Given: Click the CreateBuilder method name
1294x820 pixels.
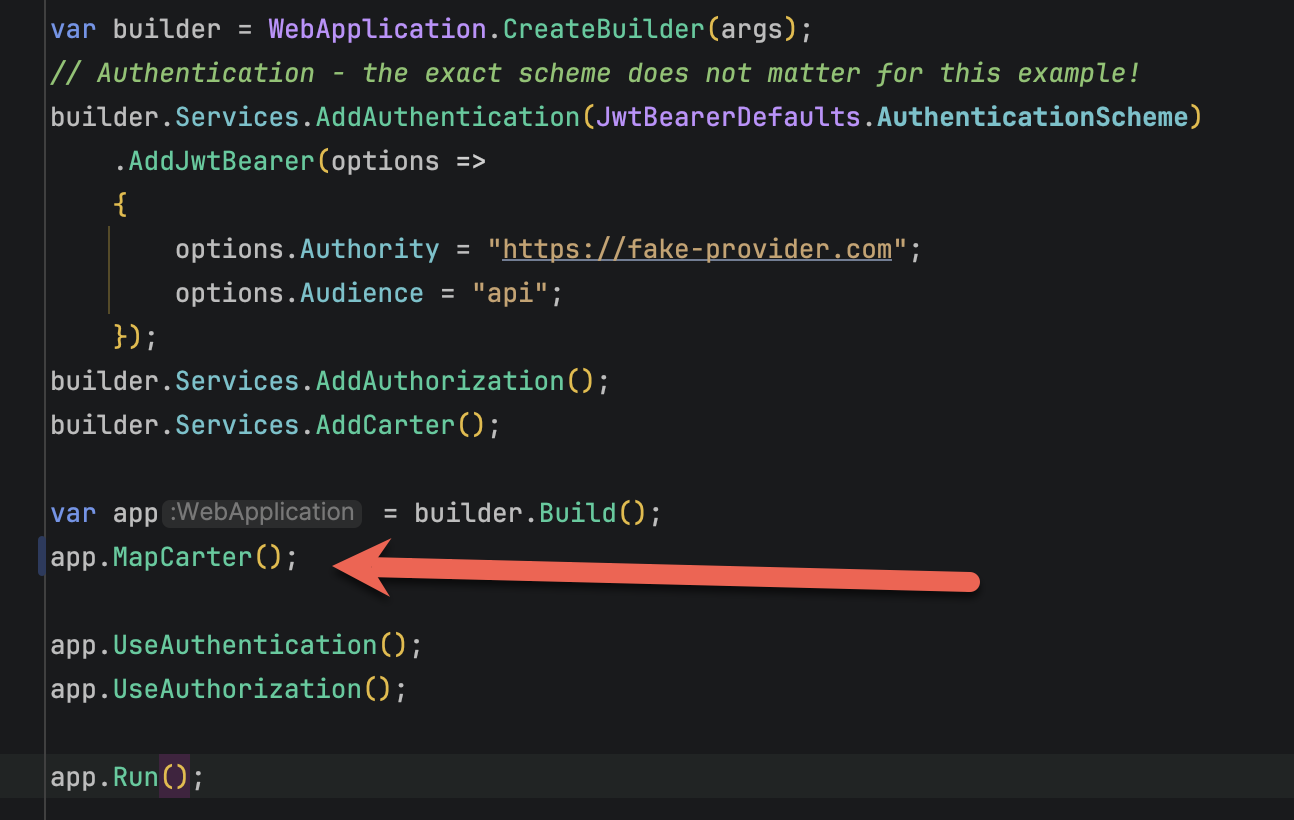Looking at the screenshot, I should click(604, 29).
